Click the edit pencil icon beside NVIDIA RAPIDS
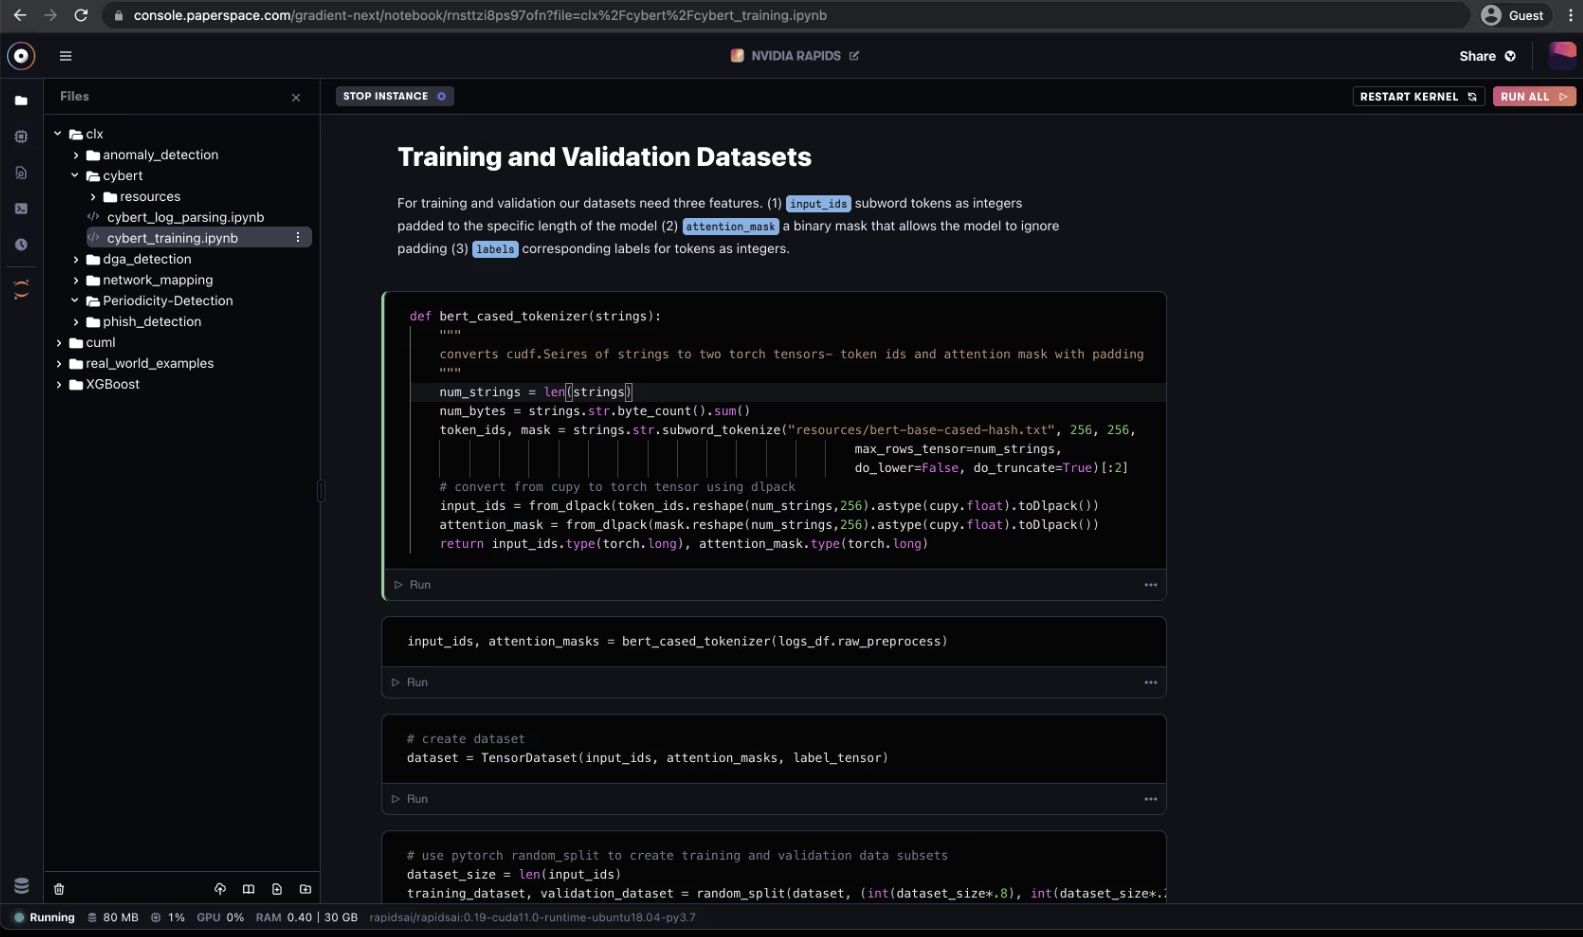Screen dimensions: 1583x937 pos(854,56)
